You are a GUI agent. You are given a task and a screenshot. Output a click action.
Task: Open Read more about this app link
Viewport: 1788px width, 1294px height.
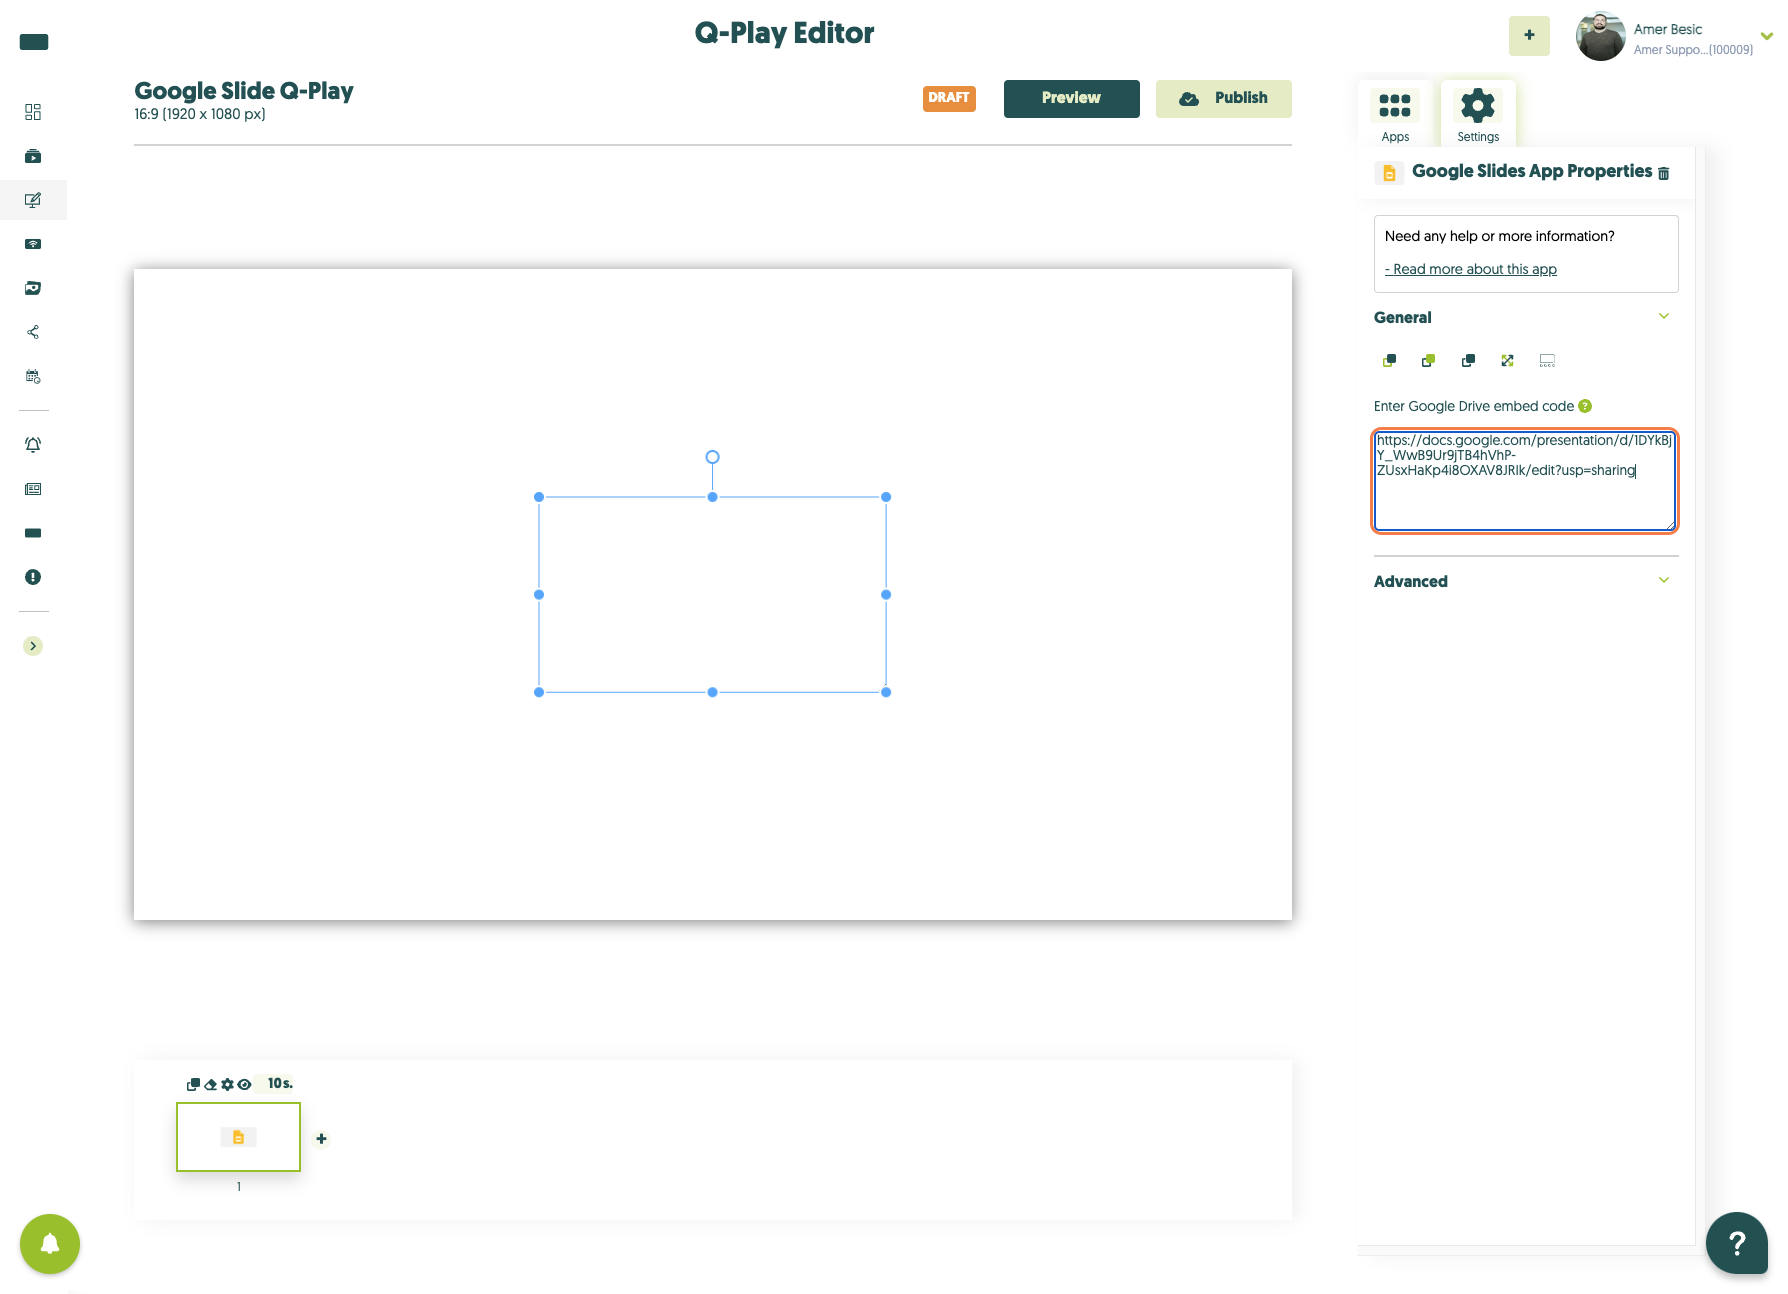1470,269
